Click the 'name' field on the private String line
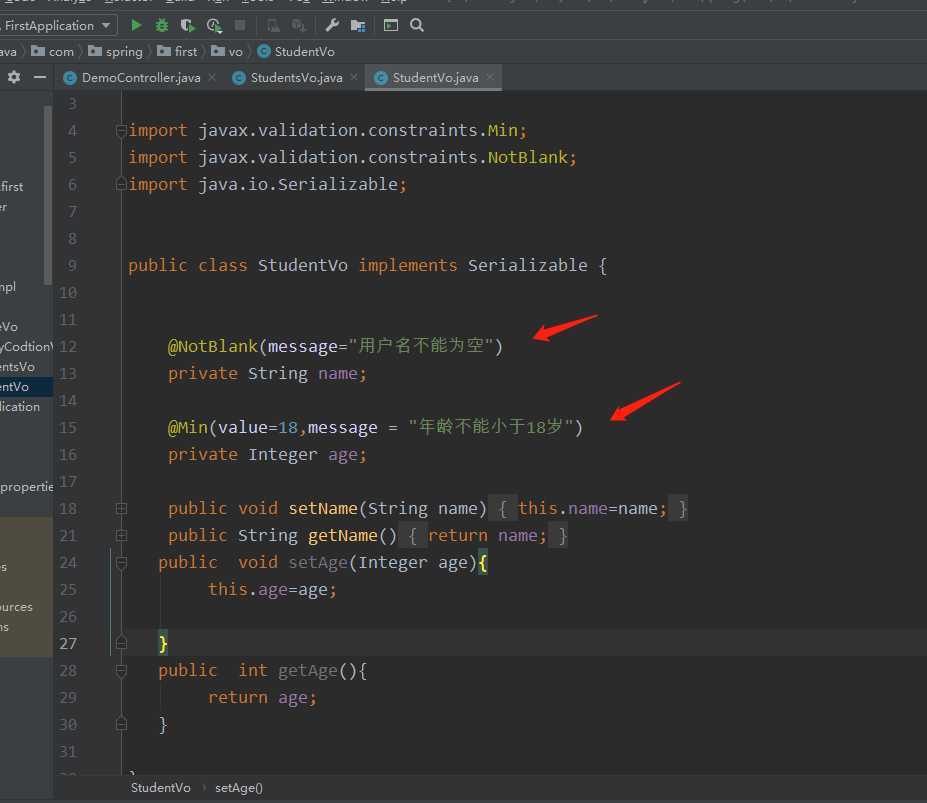 [x=338, y=374]
